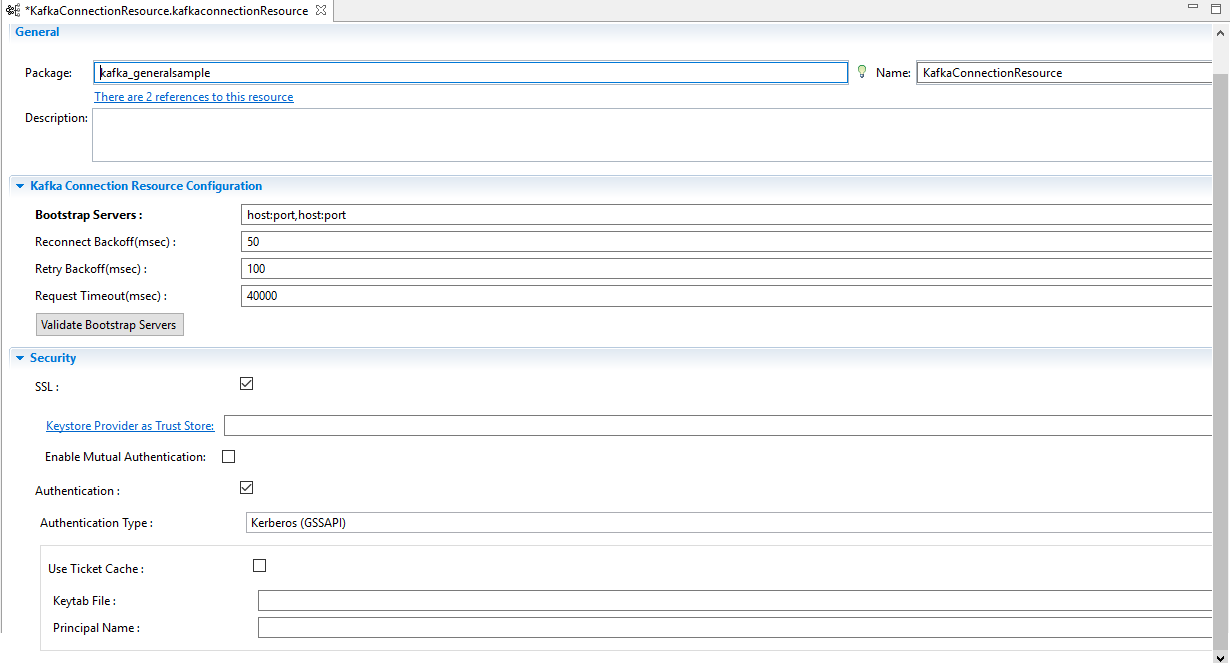Focus the Package input field
Screen dimensions: 1232x663
[471, 73]
